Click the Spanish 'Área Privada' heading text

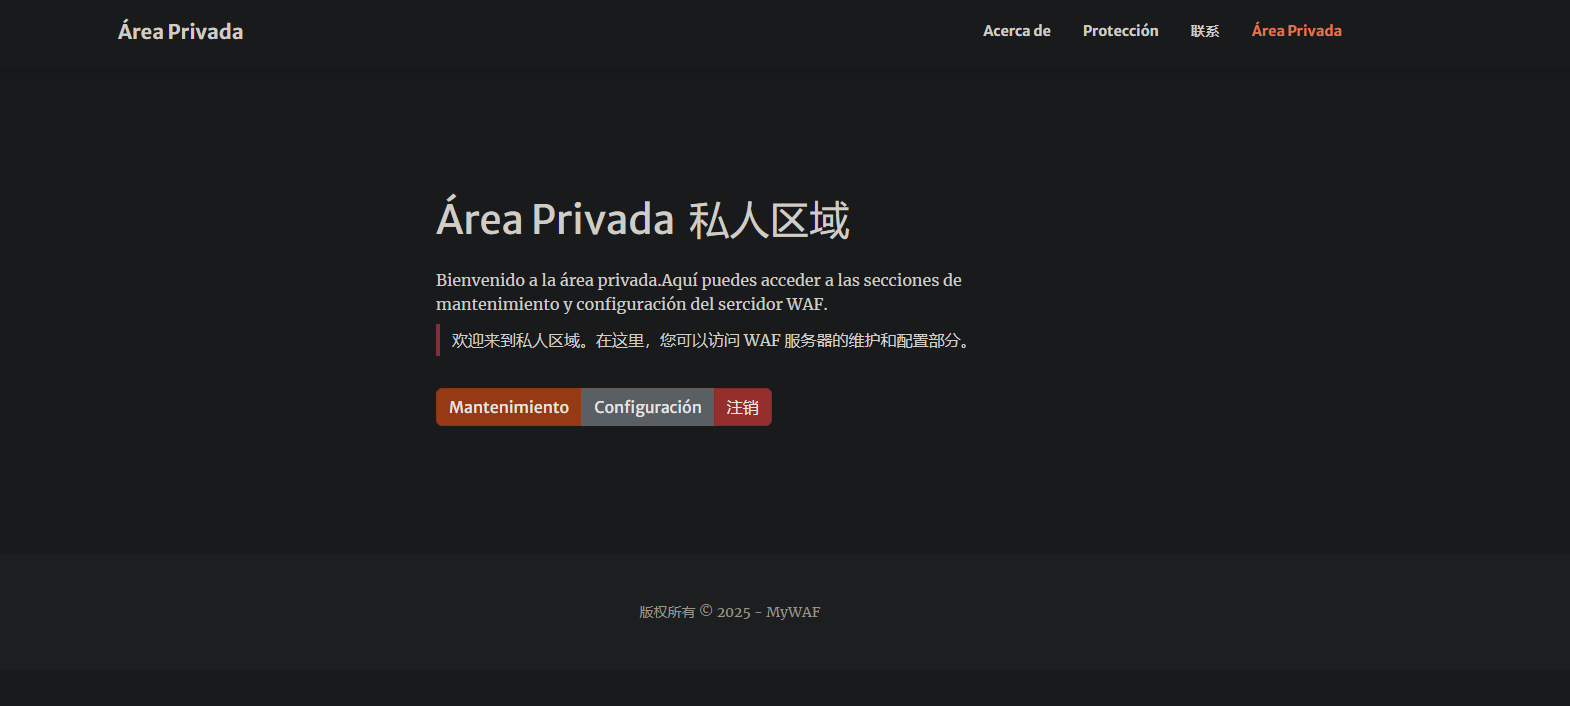tap(555, 220)
